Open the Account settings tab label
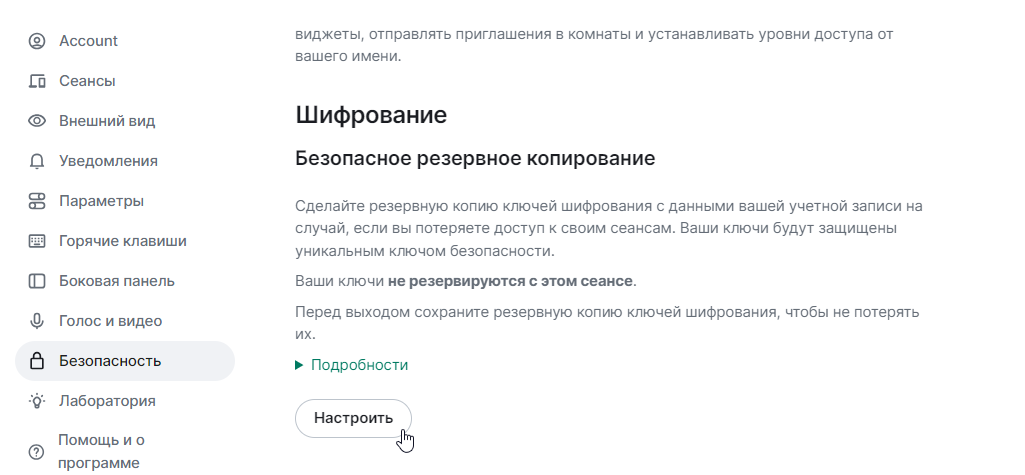The height and width of the screenshot is (475, 1025). point(88,41)
